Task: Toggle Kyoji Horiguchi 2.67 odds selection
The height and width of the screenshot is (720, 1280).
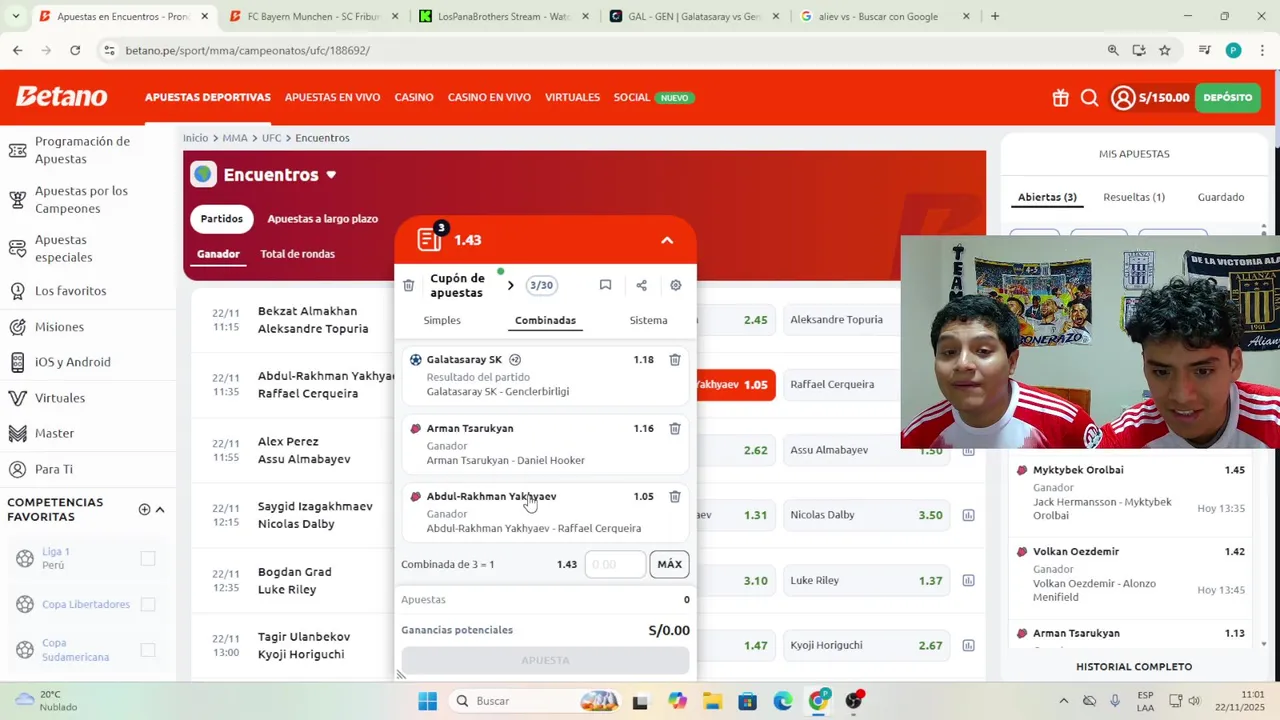Action: tap(866, 645)
